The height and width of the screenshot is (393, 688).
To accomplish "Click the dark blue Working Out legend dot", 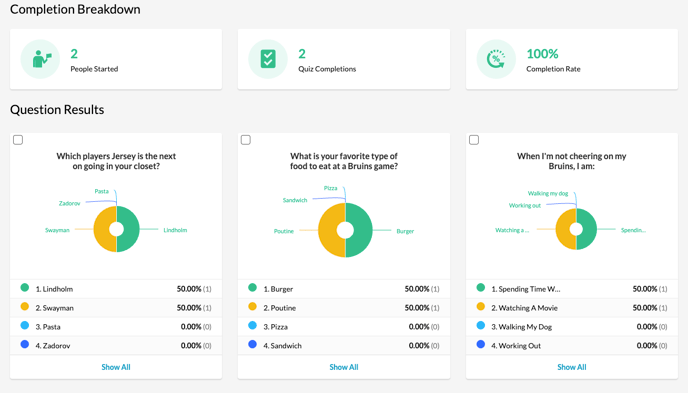I will pos(480,344).
